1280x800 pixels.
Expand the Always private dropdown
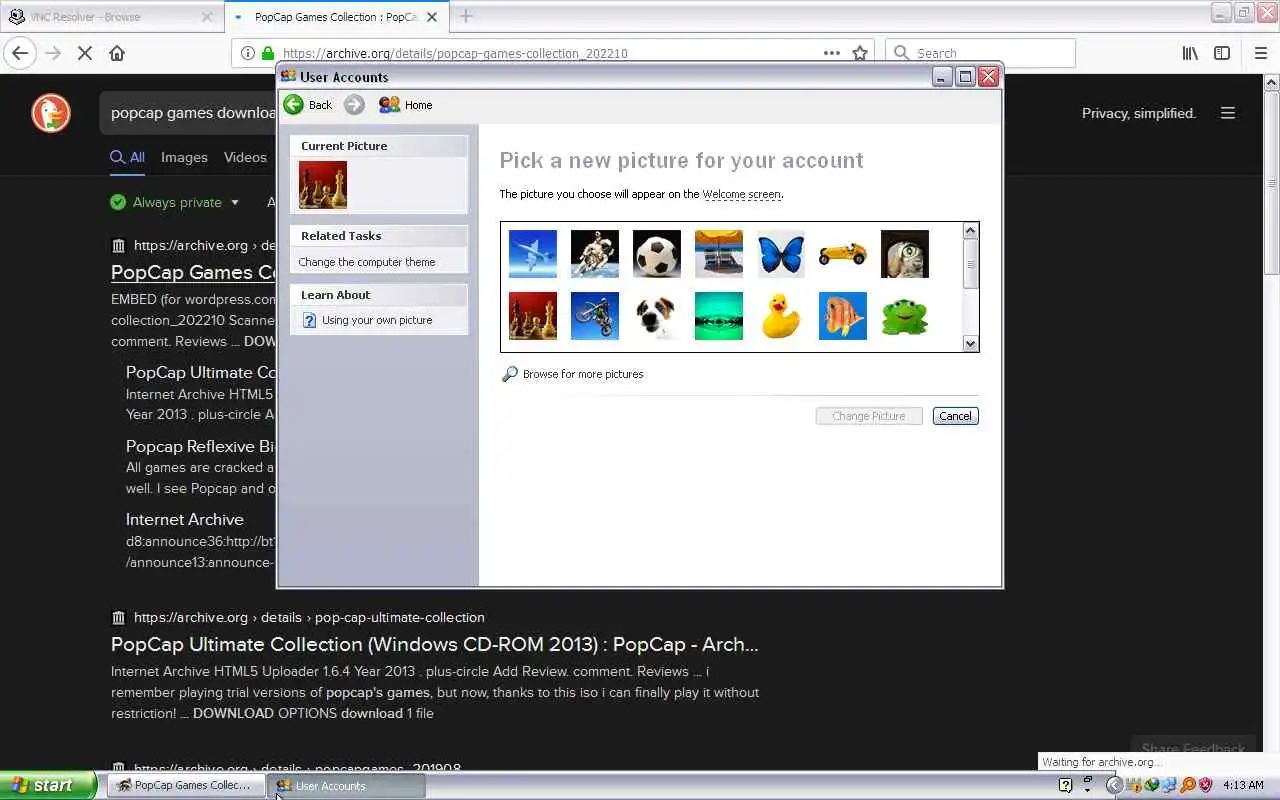pos(175,202)
